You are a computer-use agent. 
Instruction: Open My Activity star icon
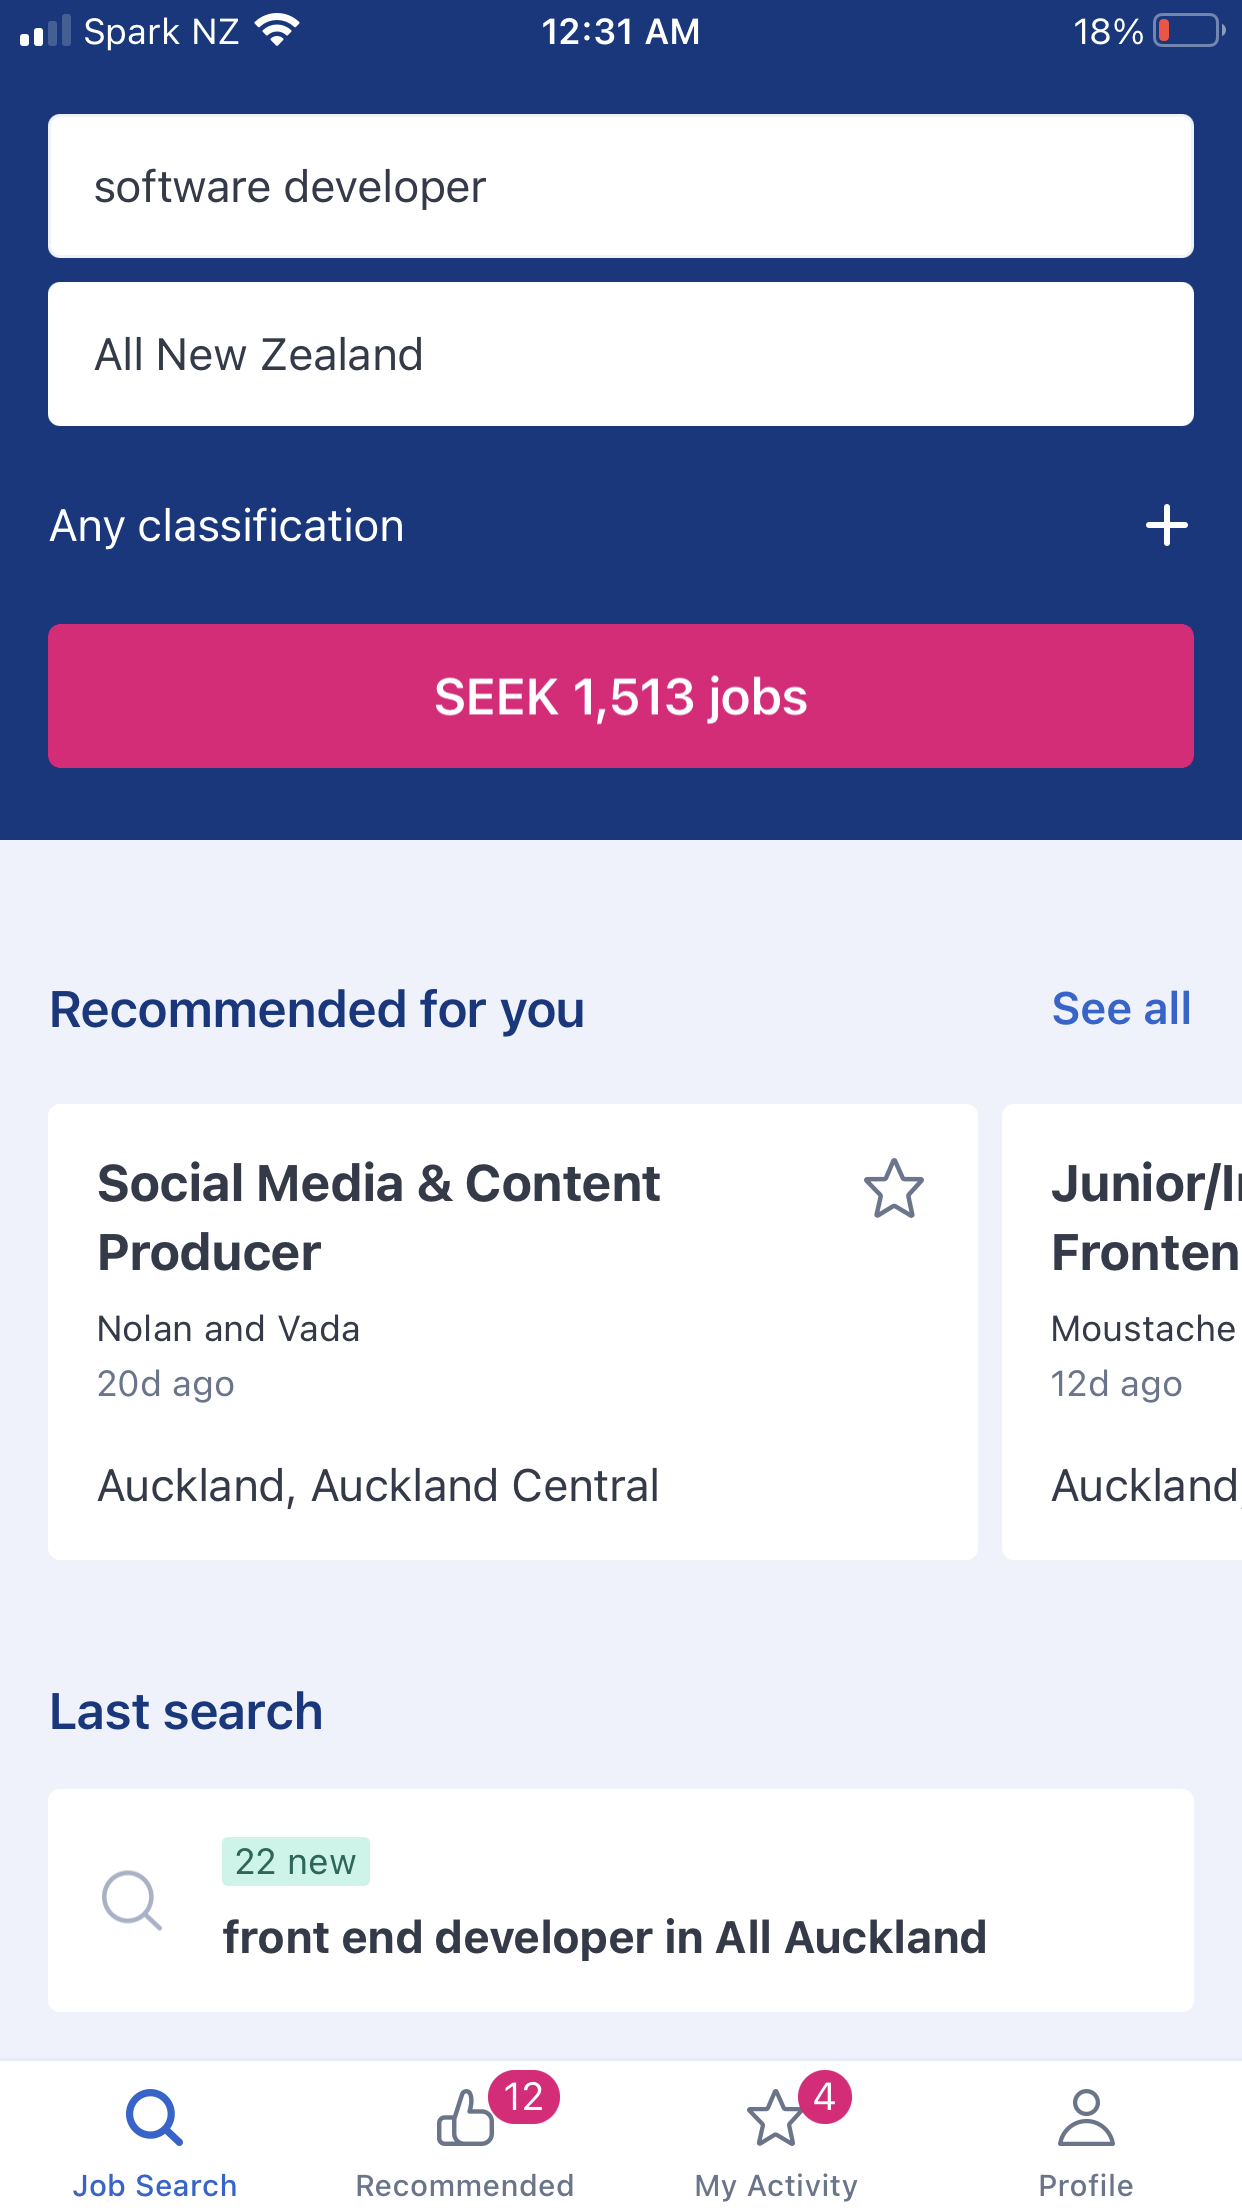click(776, 2118)
